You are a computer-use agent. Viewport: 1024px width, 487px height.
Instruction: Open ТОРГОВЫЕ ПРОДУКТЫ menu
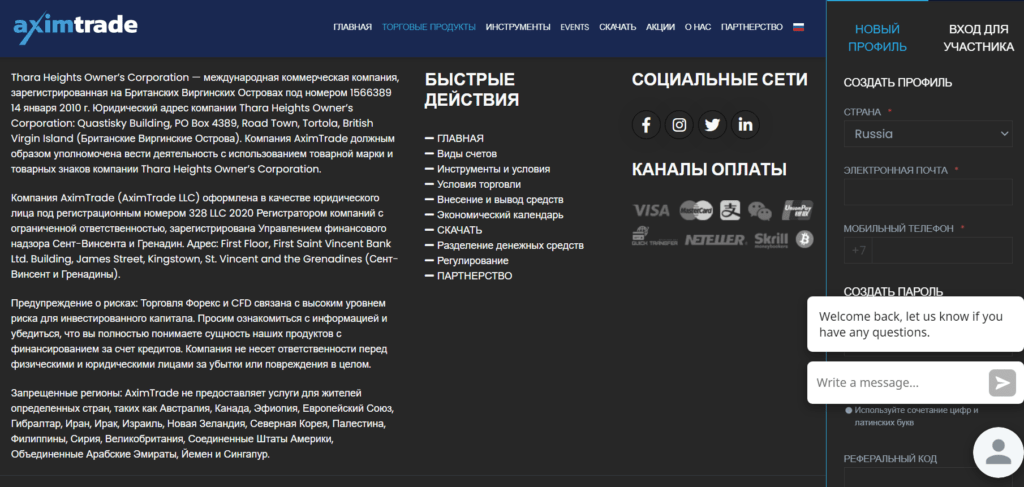[429, 27]
